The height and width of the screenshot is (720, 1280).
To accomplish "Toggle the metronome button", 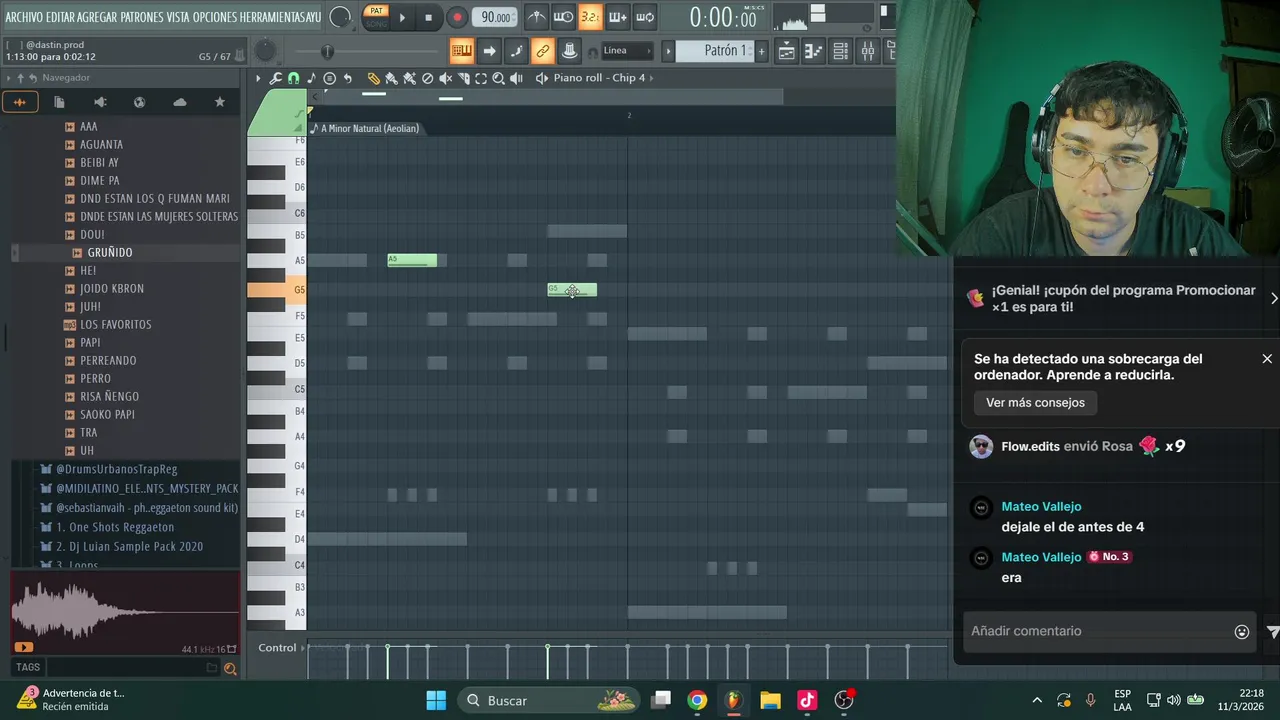I will coord(537,17).
